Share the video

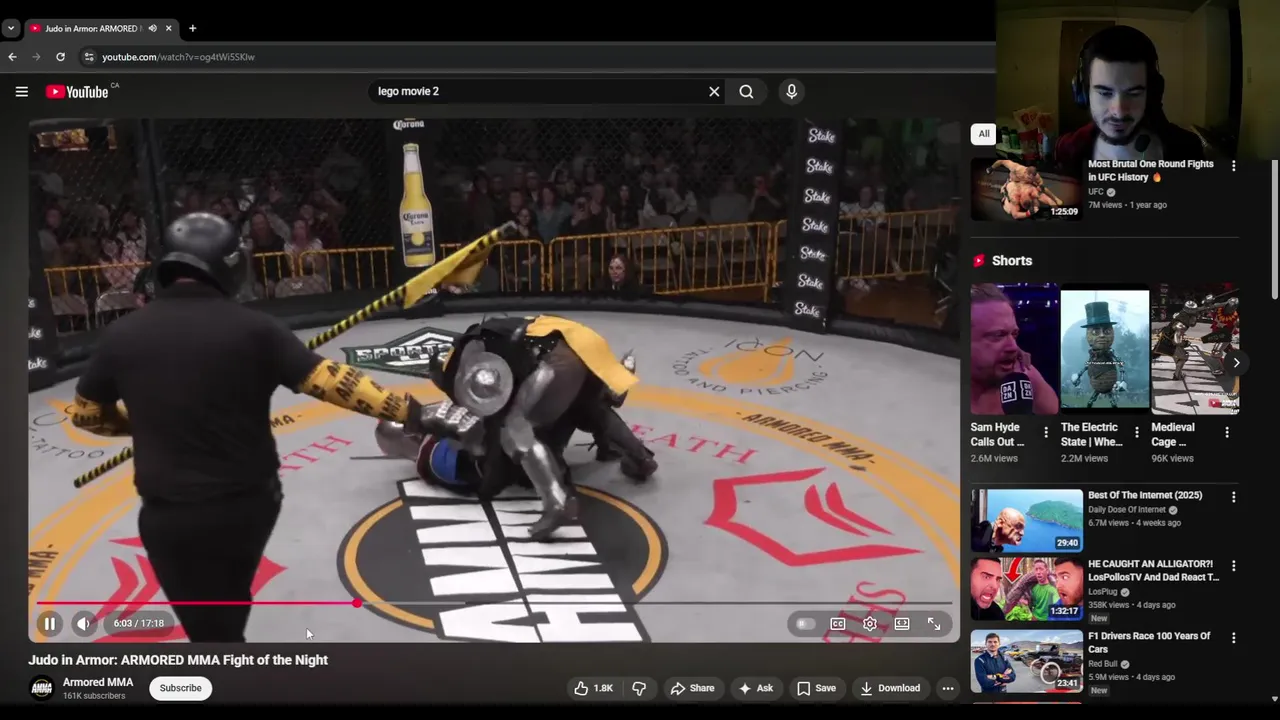click(692, 688)
